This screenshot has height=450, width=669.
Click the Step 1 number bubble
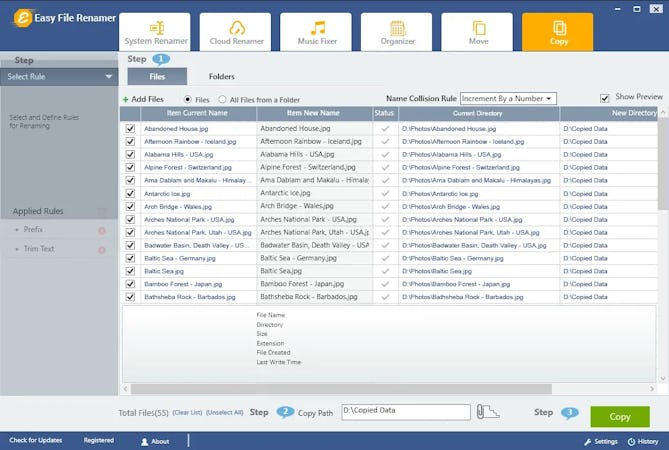coord(161,59)
